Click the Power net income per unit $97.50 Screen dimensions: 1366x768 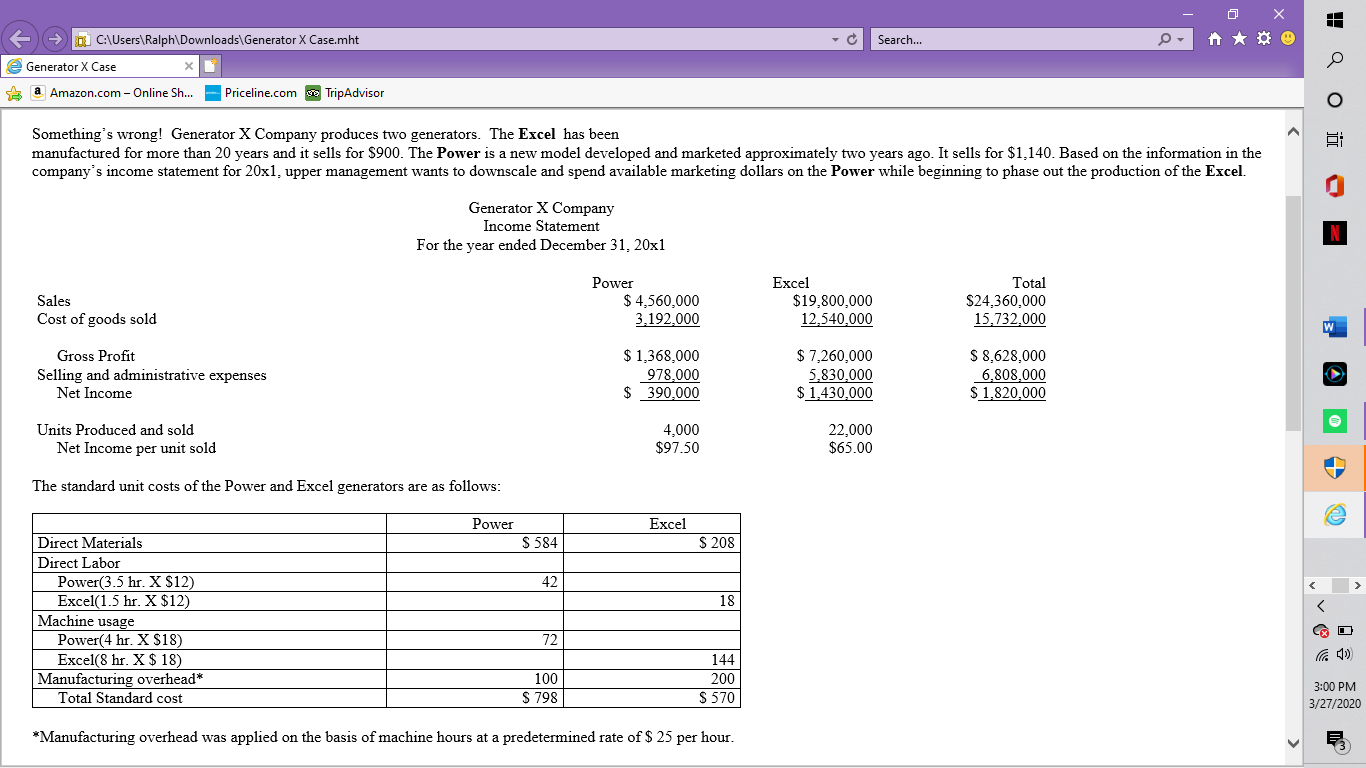click(677, 448)
